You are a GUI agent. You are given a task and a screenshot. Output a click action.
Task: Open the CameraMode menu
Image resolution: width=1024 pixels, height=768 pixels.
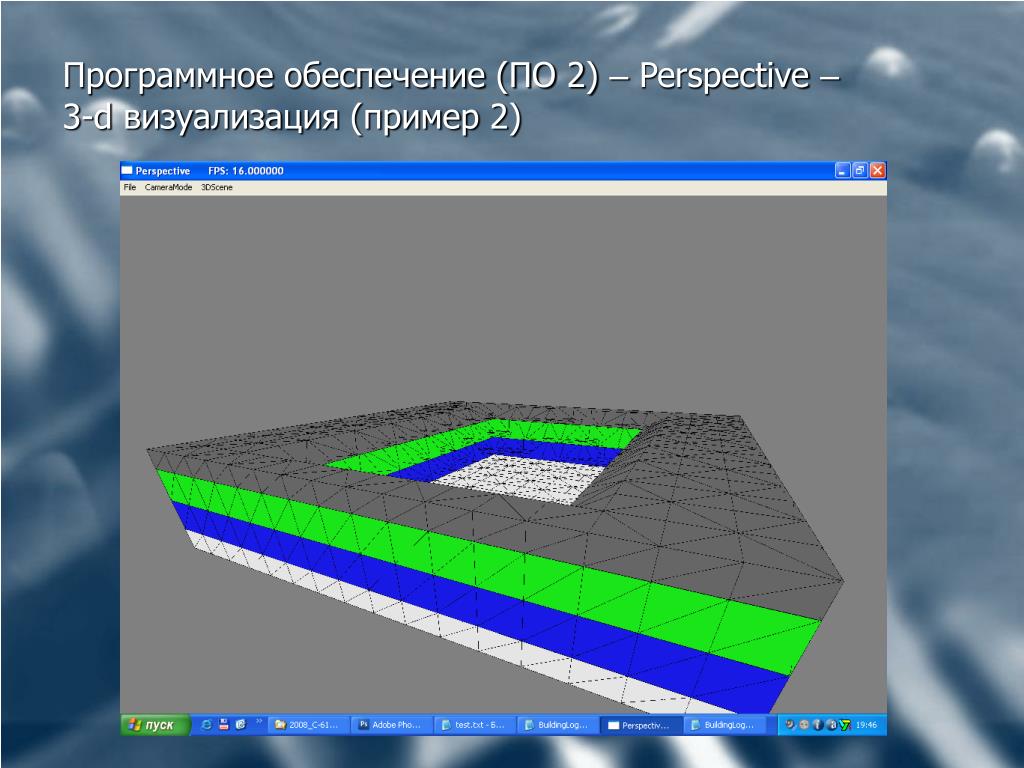[168, 187]
